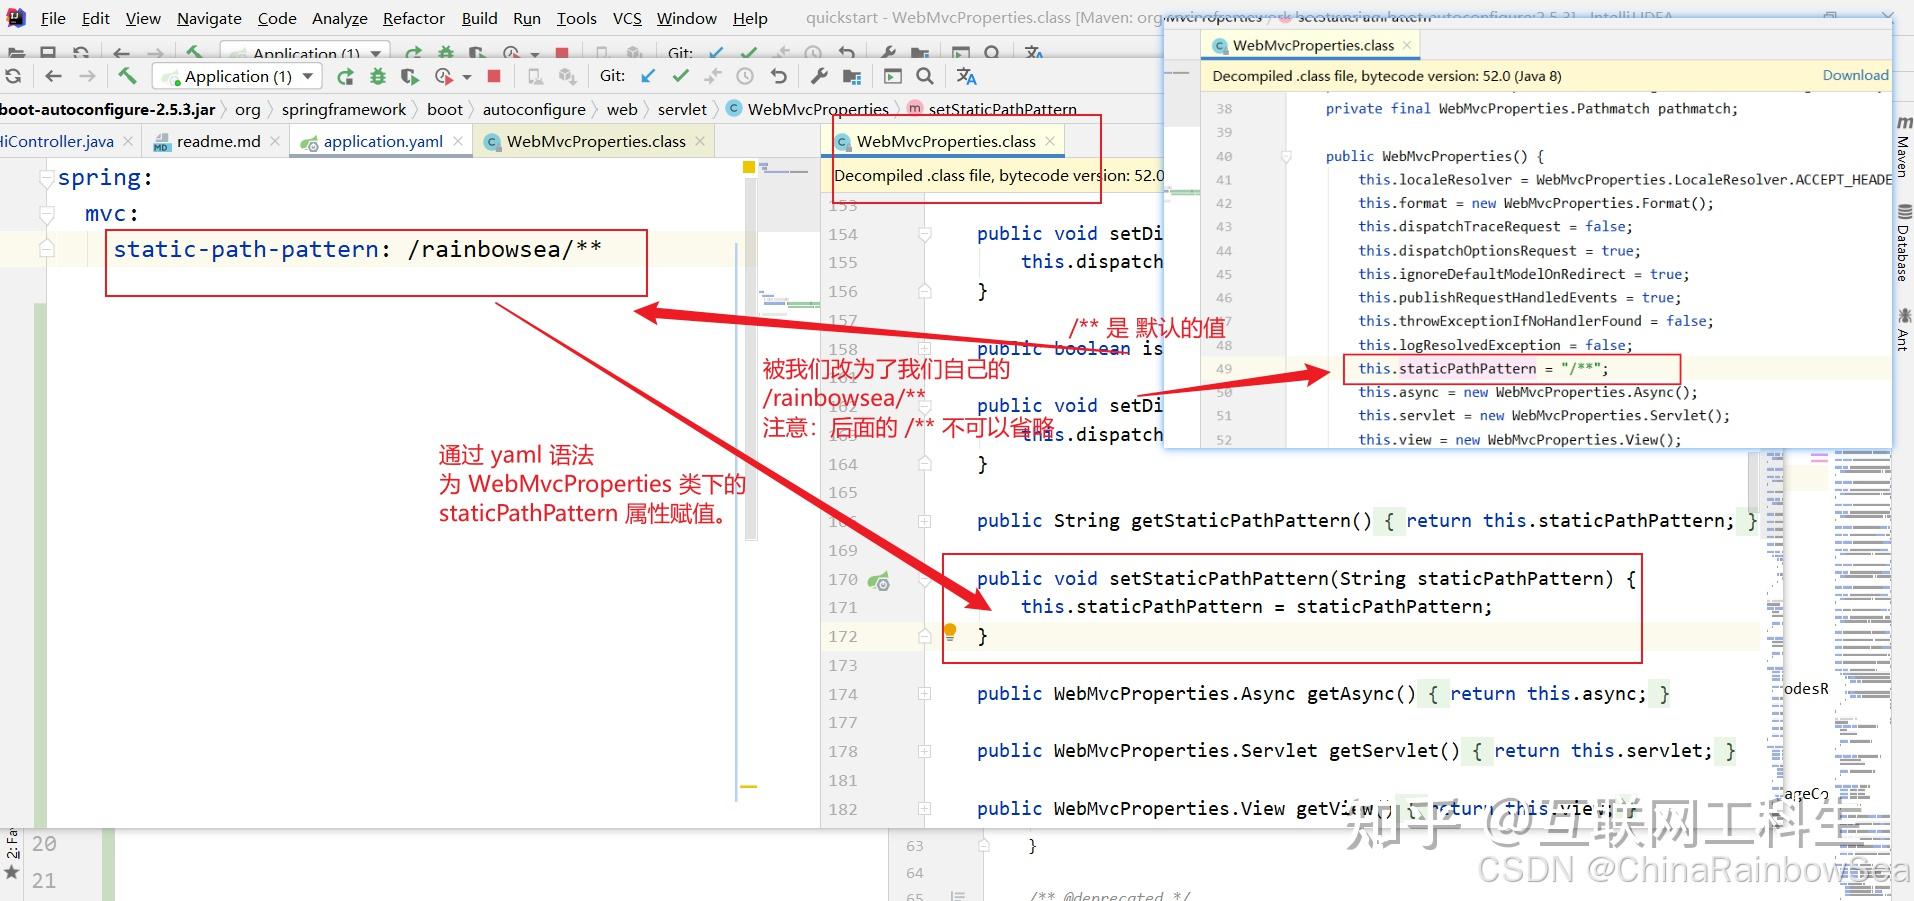1914x901 pixels.
Task: Open settings via the wrench icon
Action: pos(819,75)
